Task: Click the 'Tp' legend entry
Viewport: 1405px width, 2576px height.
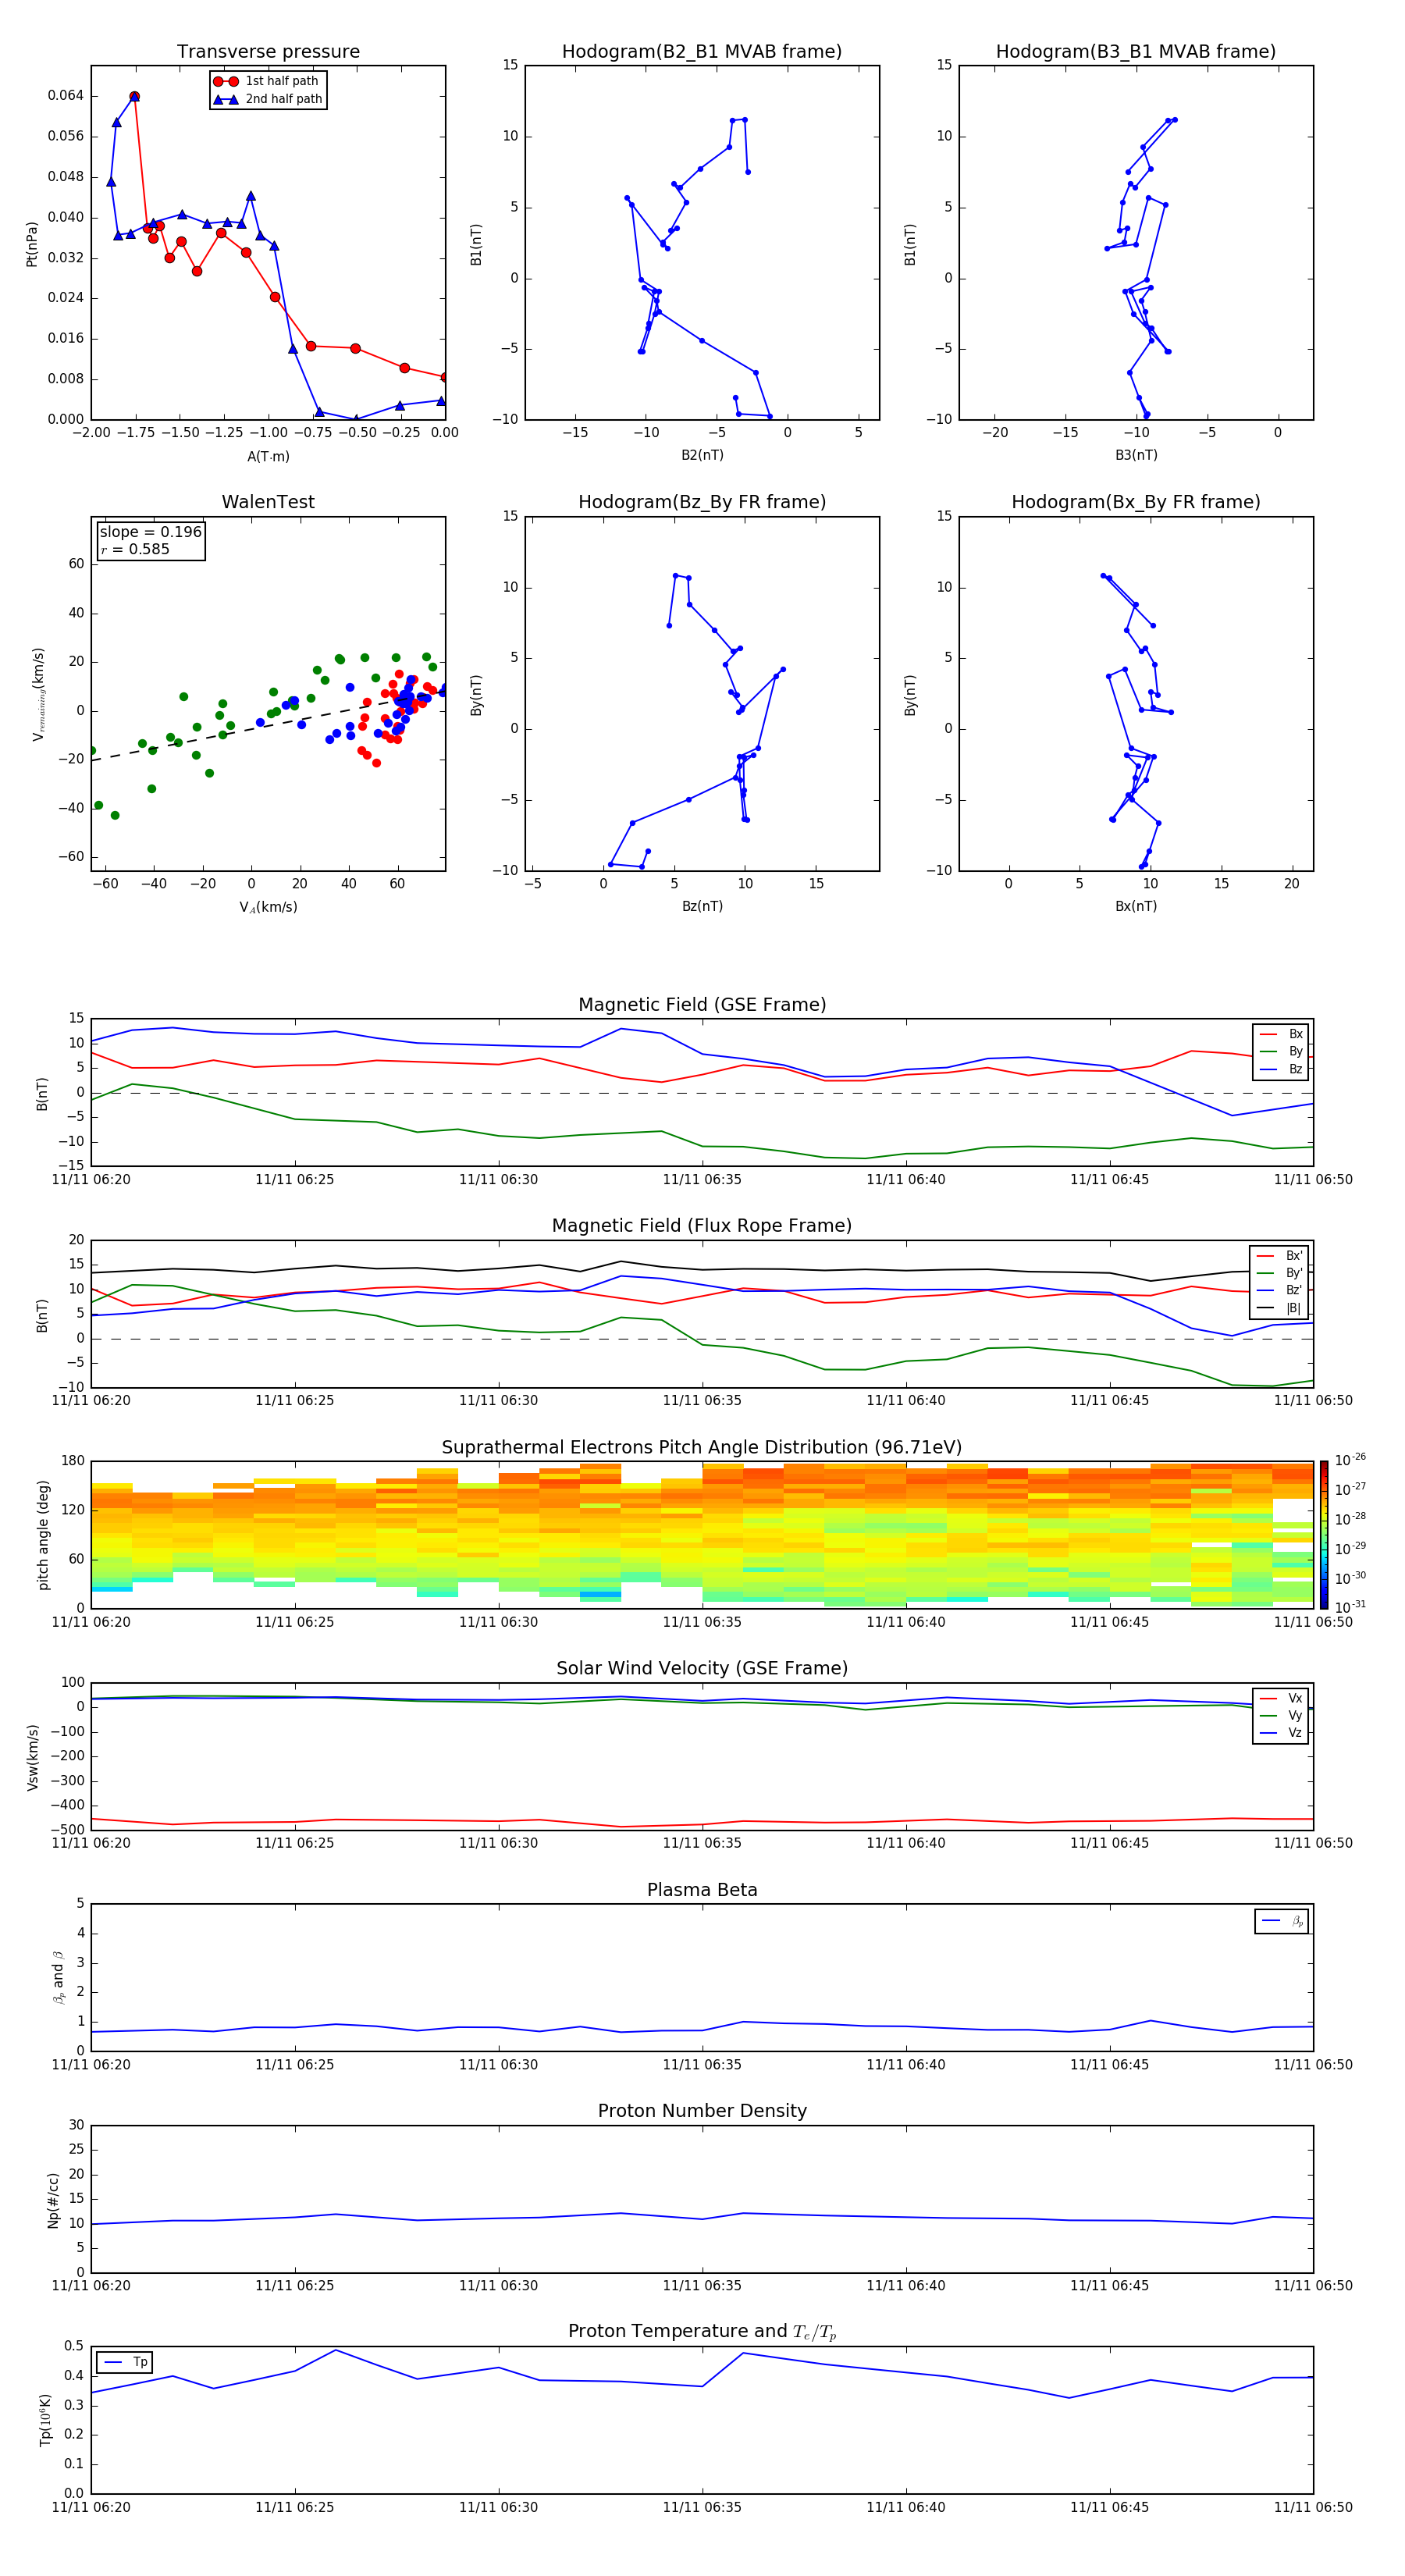Action: pyautogui.click(x=126, y=2362)
